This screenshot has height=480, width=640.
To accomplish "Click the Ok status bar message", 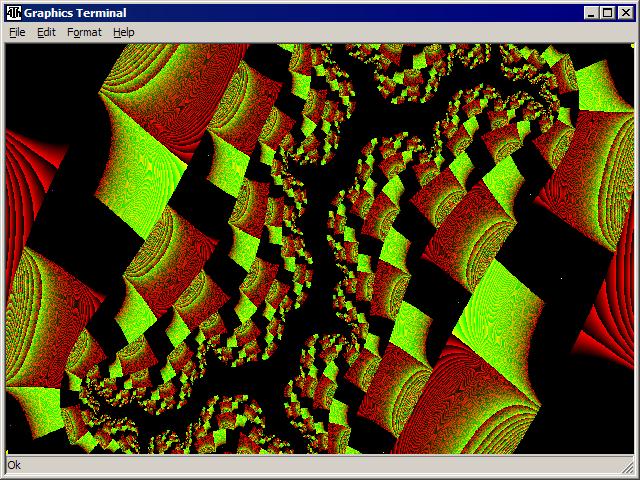I will [x=14, y=465].
